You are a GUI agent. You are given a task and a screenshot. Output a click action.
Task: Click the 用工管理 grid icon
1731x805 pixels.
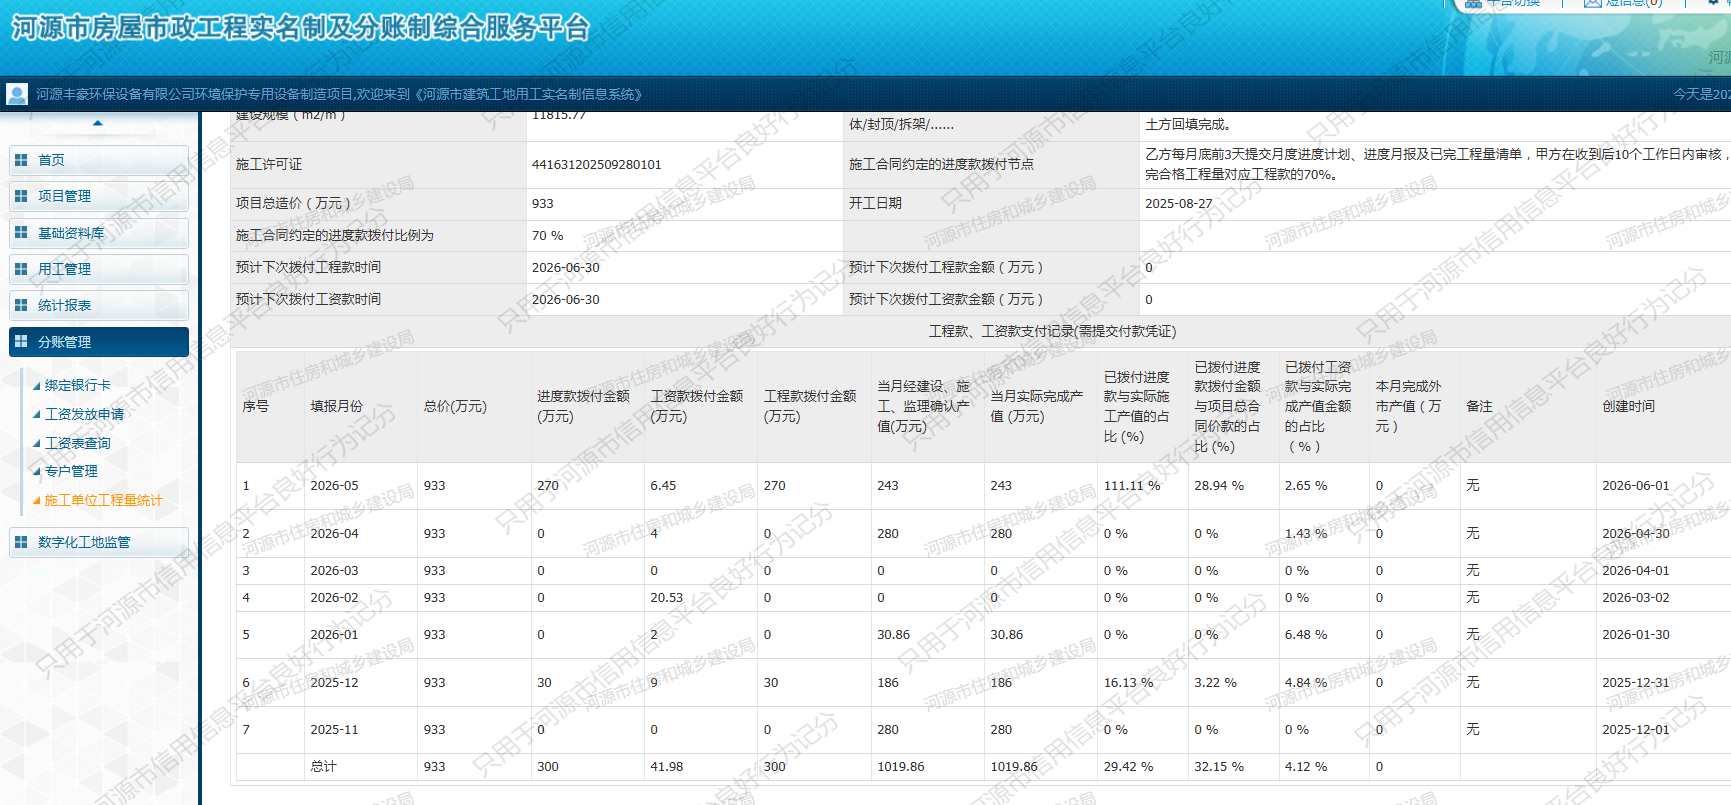point(21,269)
